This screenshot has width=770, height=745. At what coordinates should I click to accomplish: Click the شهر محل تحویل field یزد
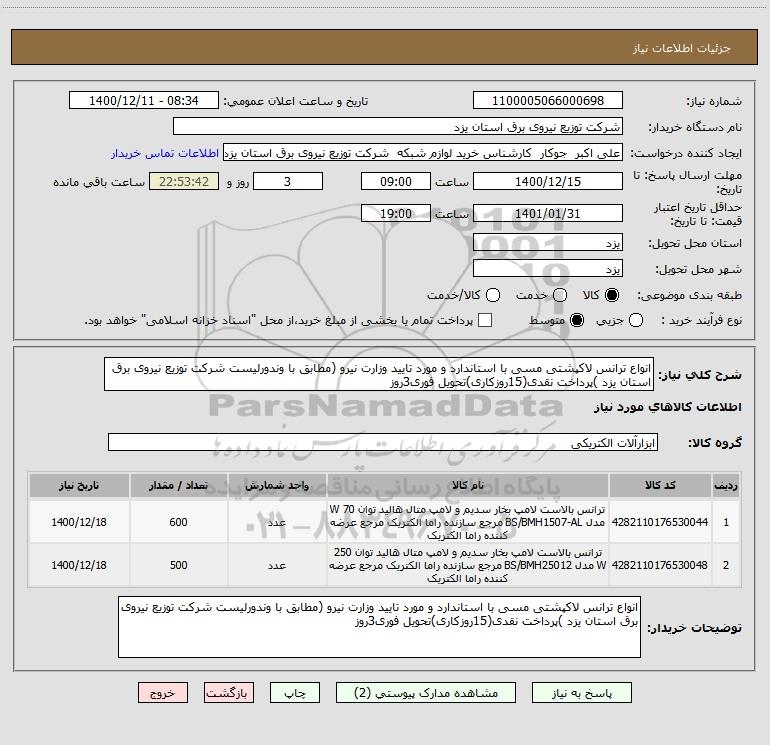(x=548, y=268)
